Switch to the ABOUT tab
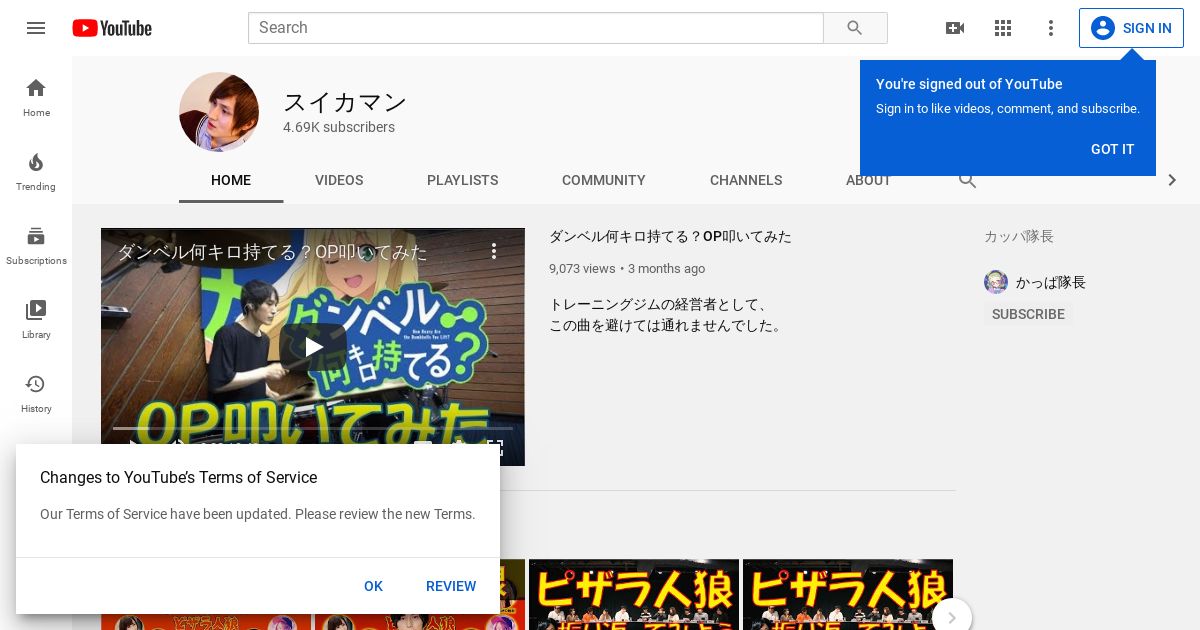 pyautogui.click(x=868, y=180)
